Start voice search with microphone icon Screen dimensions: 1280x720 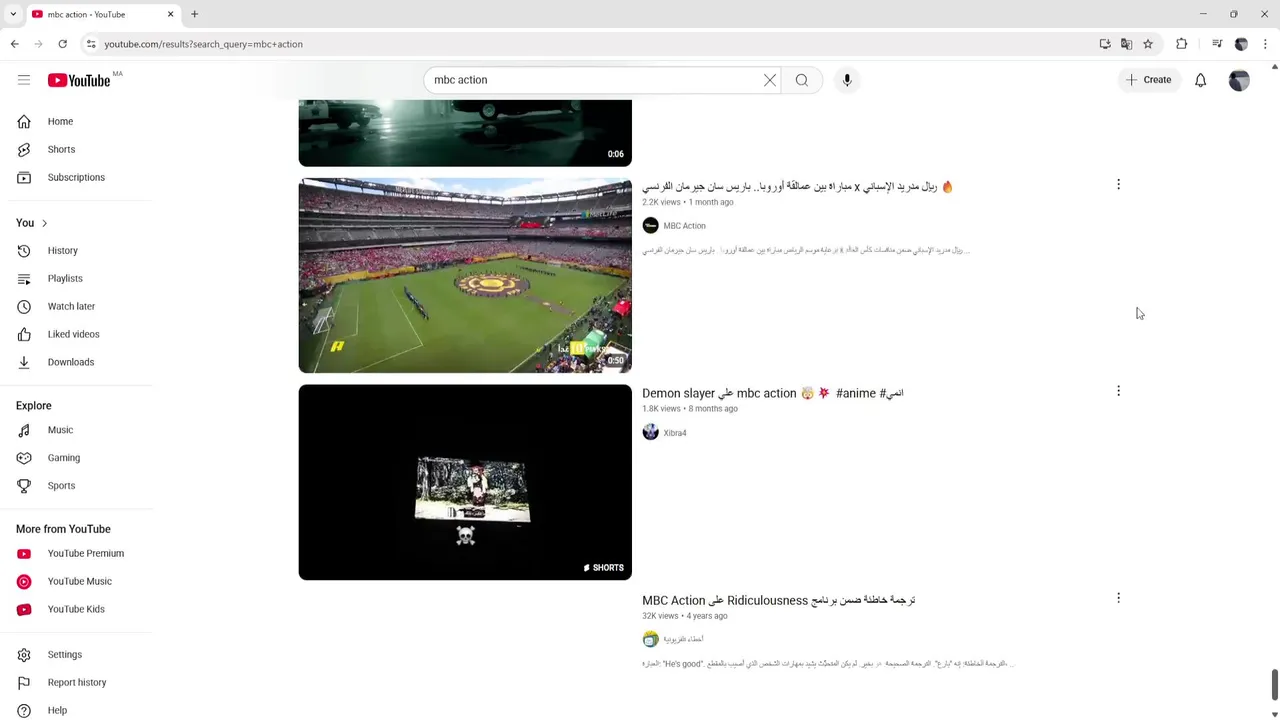847,80
